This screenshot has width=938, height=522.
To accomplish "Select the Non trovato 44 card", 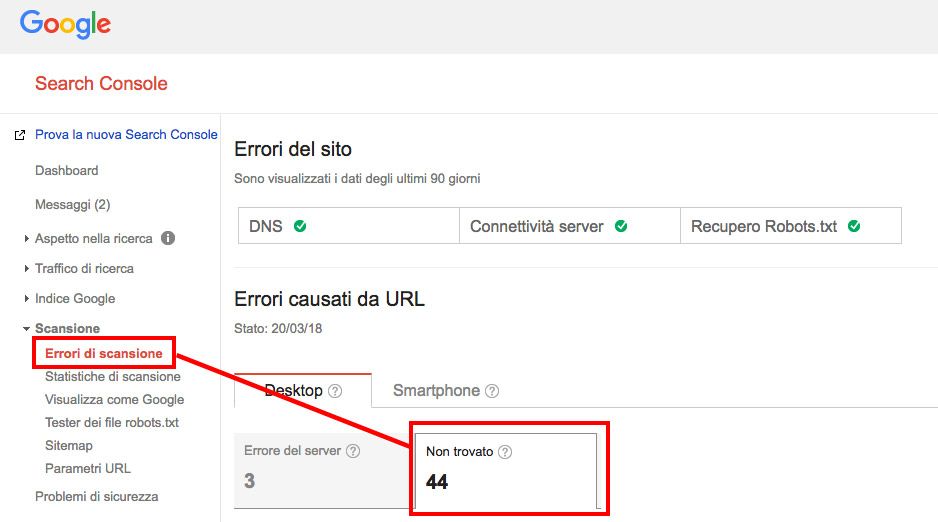I will click(505, 471).
